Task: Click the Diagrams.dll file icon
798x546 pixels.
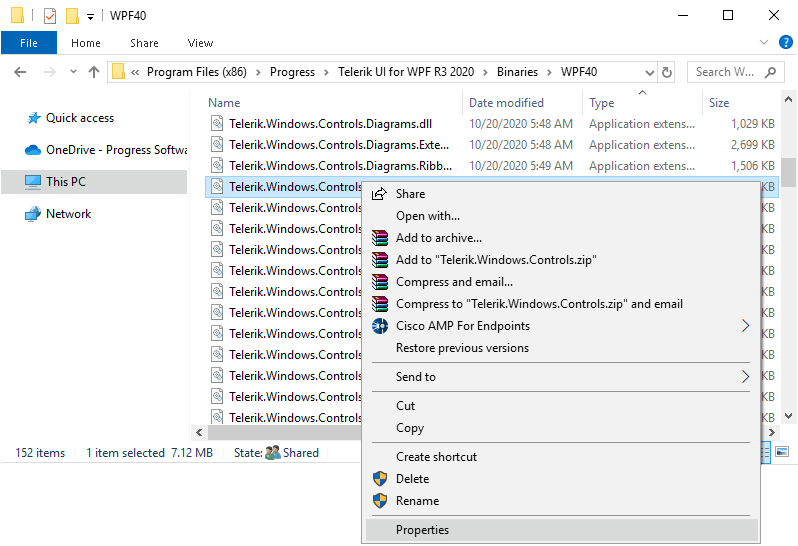Action: pyautogui.click(x=217, y=124)
